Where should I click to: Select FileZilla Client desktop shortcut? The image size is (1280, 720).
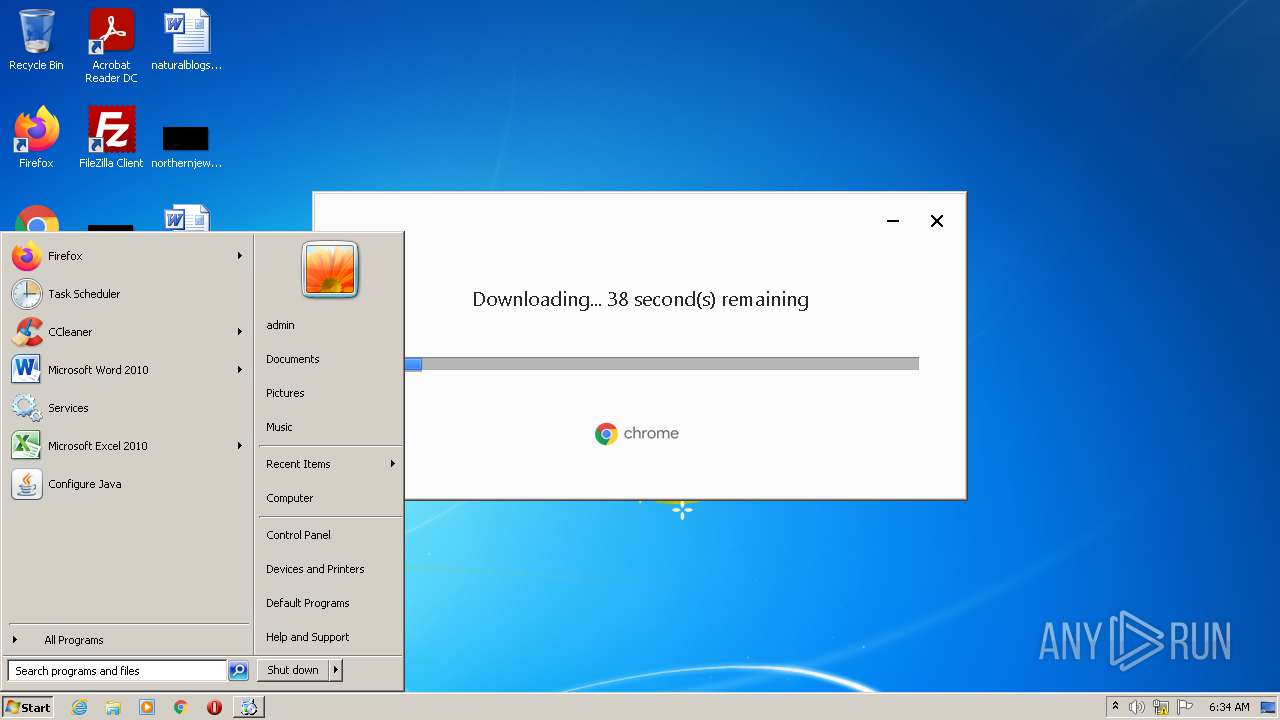(x=111, y=138)
